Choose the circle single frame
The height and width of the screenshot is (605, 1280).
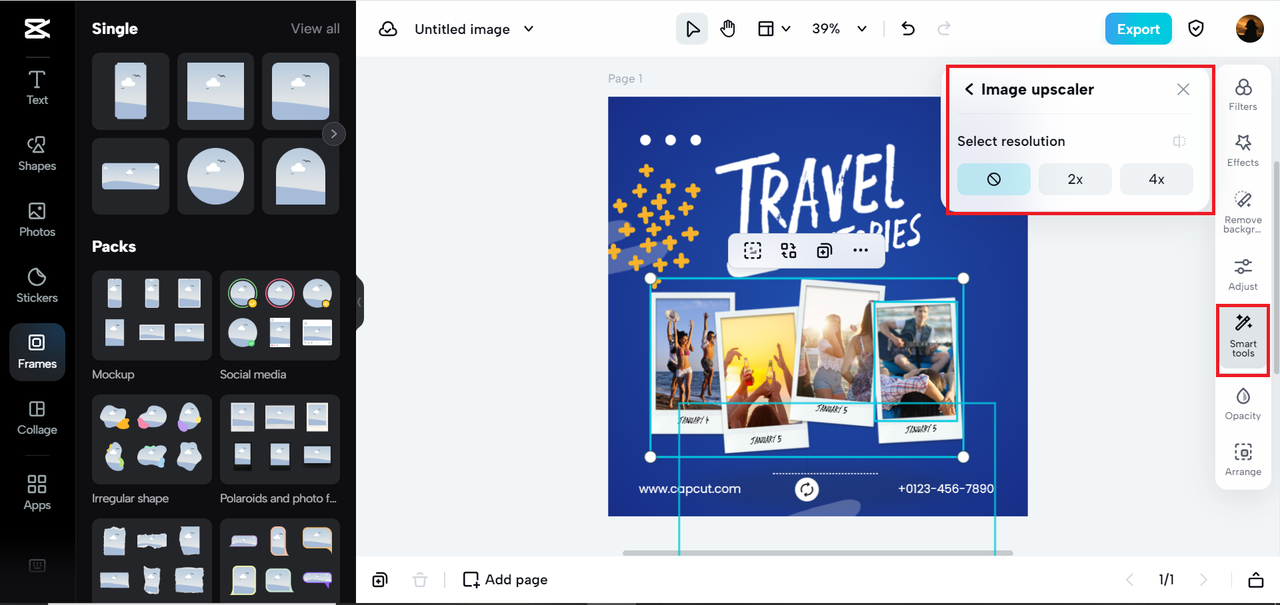pos(216,176)
